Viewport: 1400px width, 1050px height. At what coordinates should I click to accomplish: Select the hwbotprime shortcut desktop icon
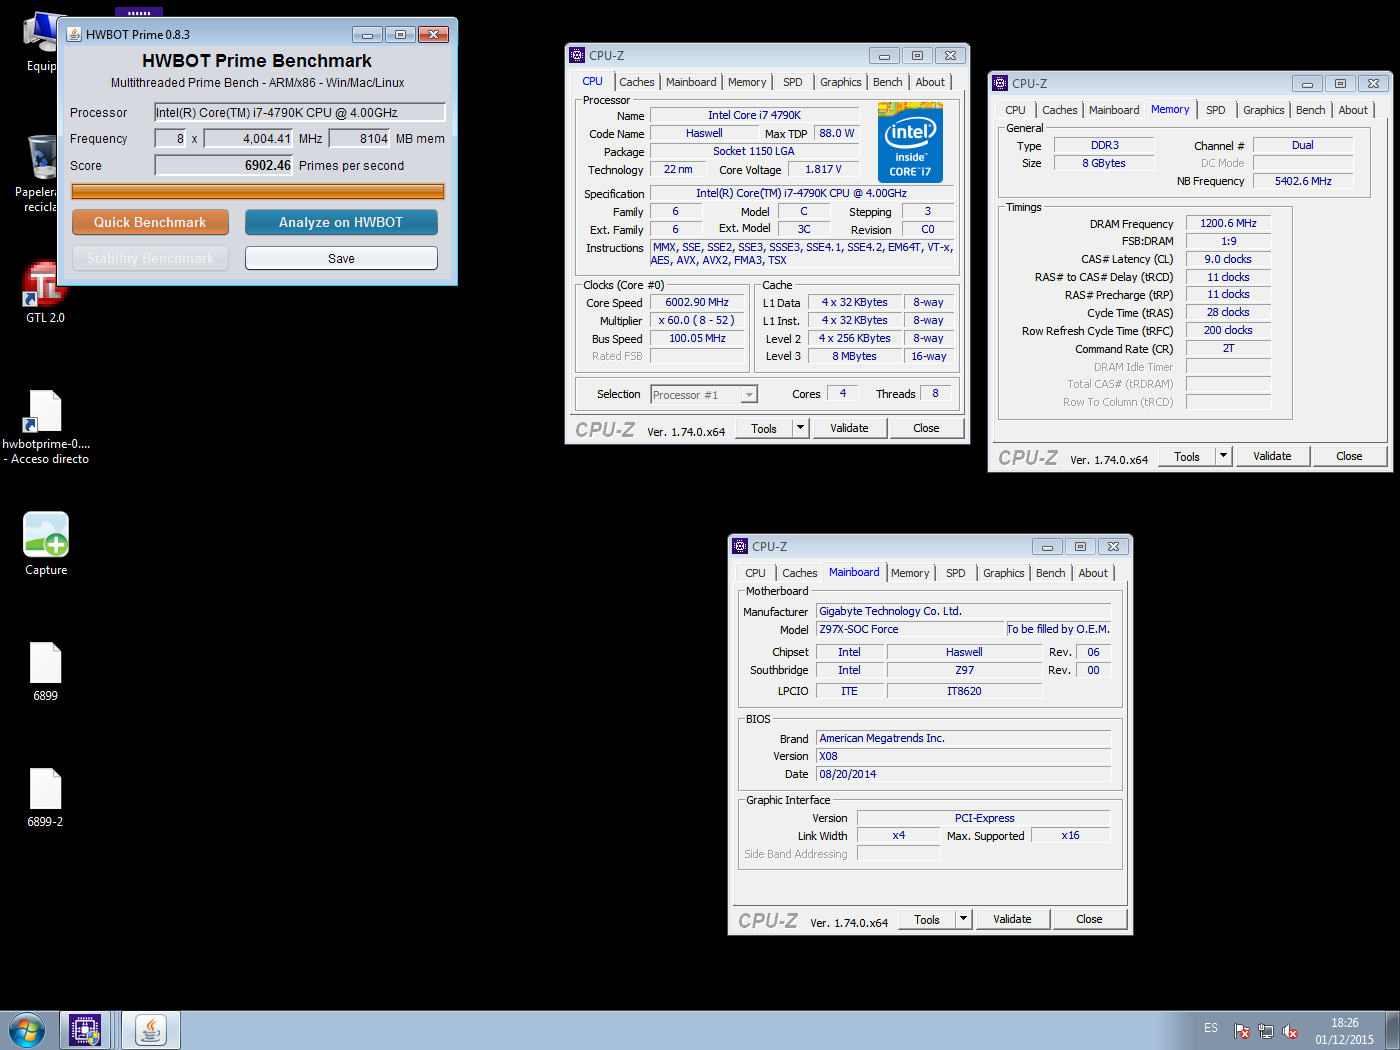point(45,427)
